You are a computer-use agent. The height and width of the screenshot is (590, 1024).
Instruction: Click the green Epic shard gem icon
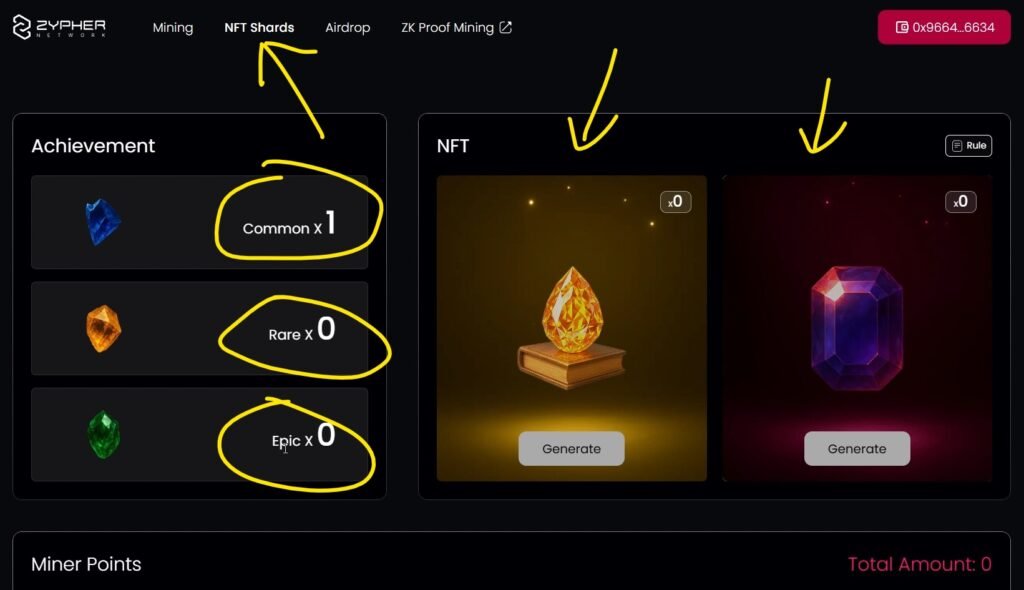coord(103,434)
